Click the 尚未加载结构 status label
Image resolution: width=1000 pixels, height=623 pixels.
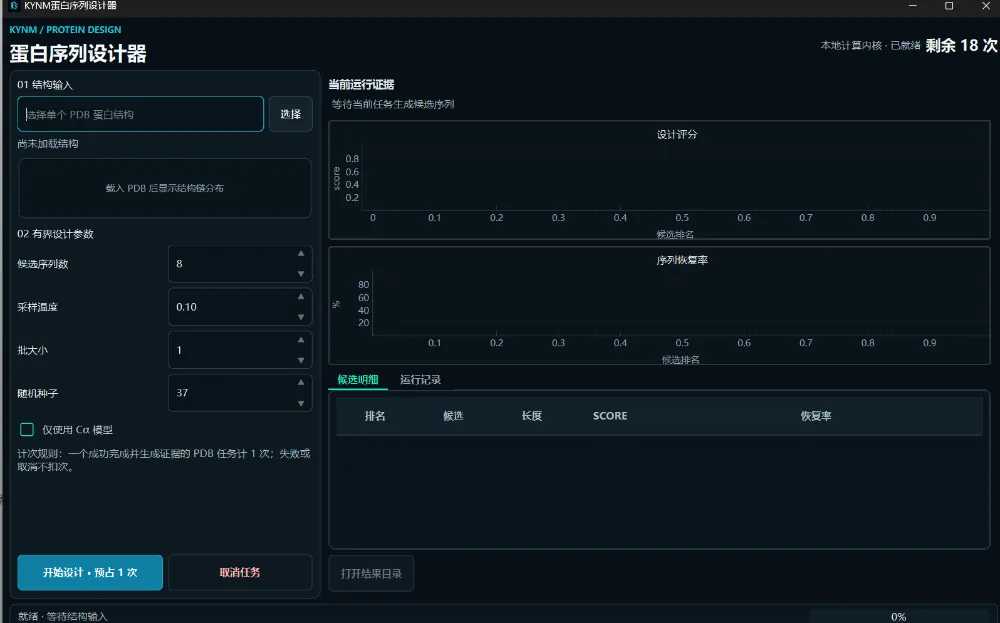point(48,144)
